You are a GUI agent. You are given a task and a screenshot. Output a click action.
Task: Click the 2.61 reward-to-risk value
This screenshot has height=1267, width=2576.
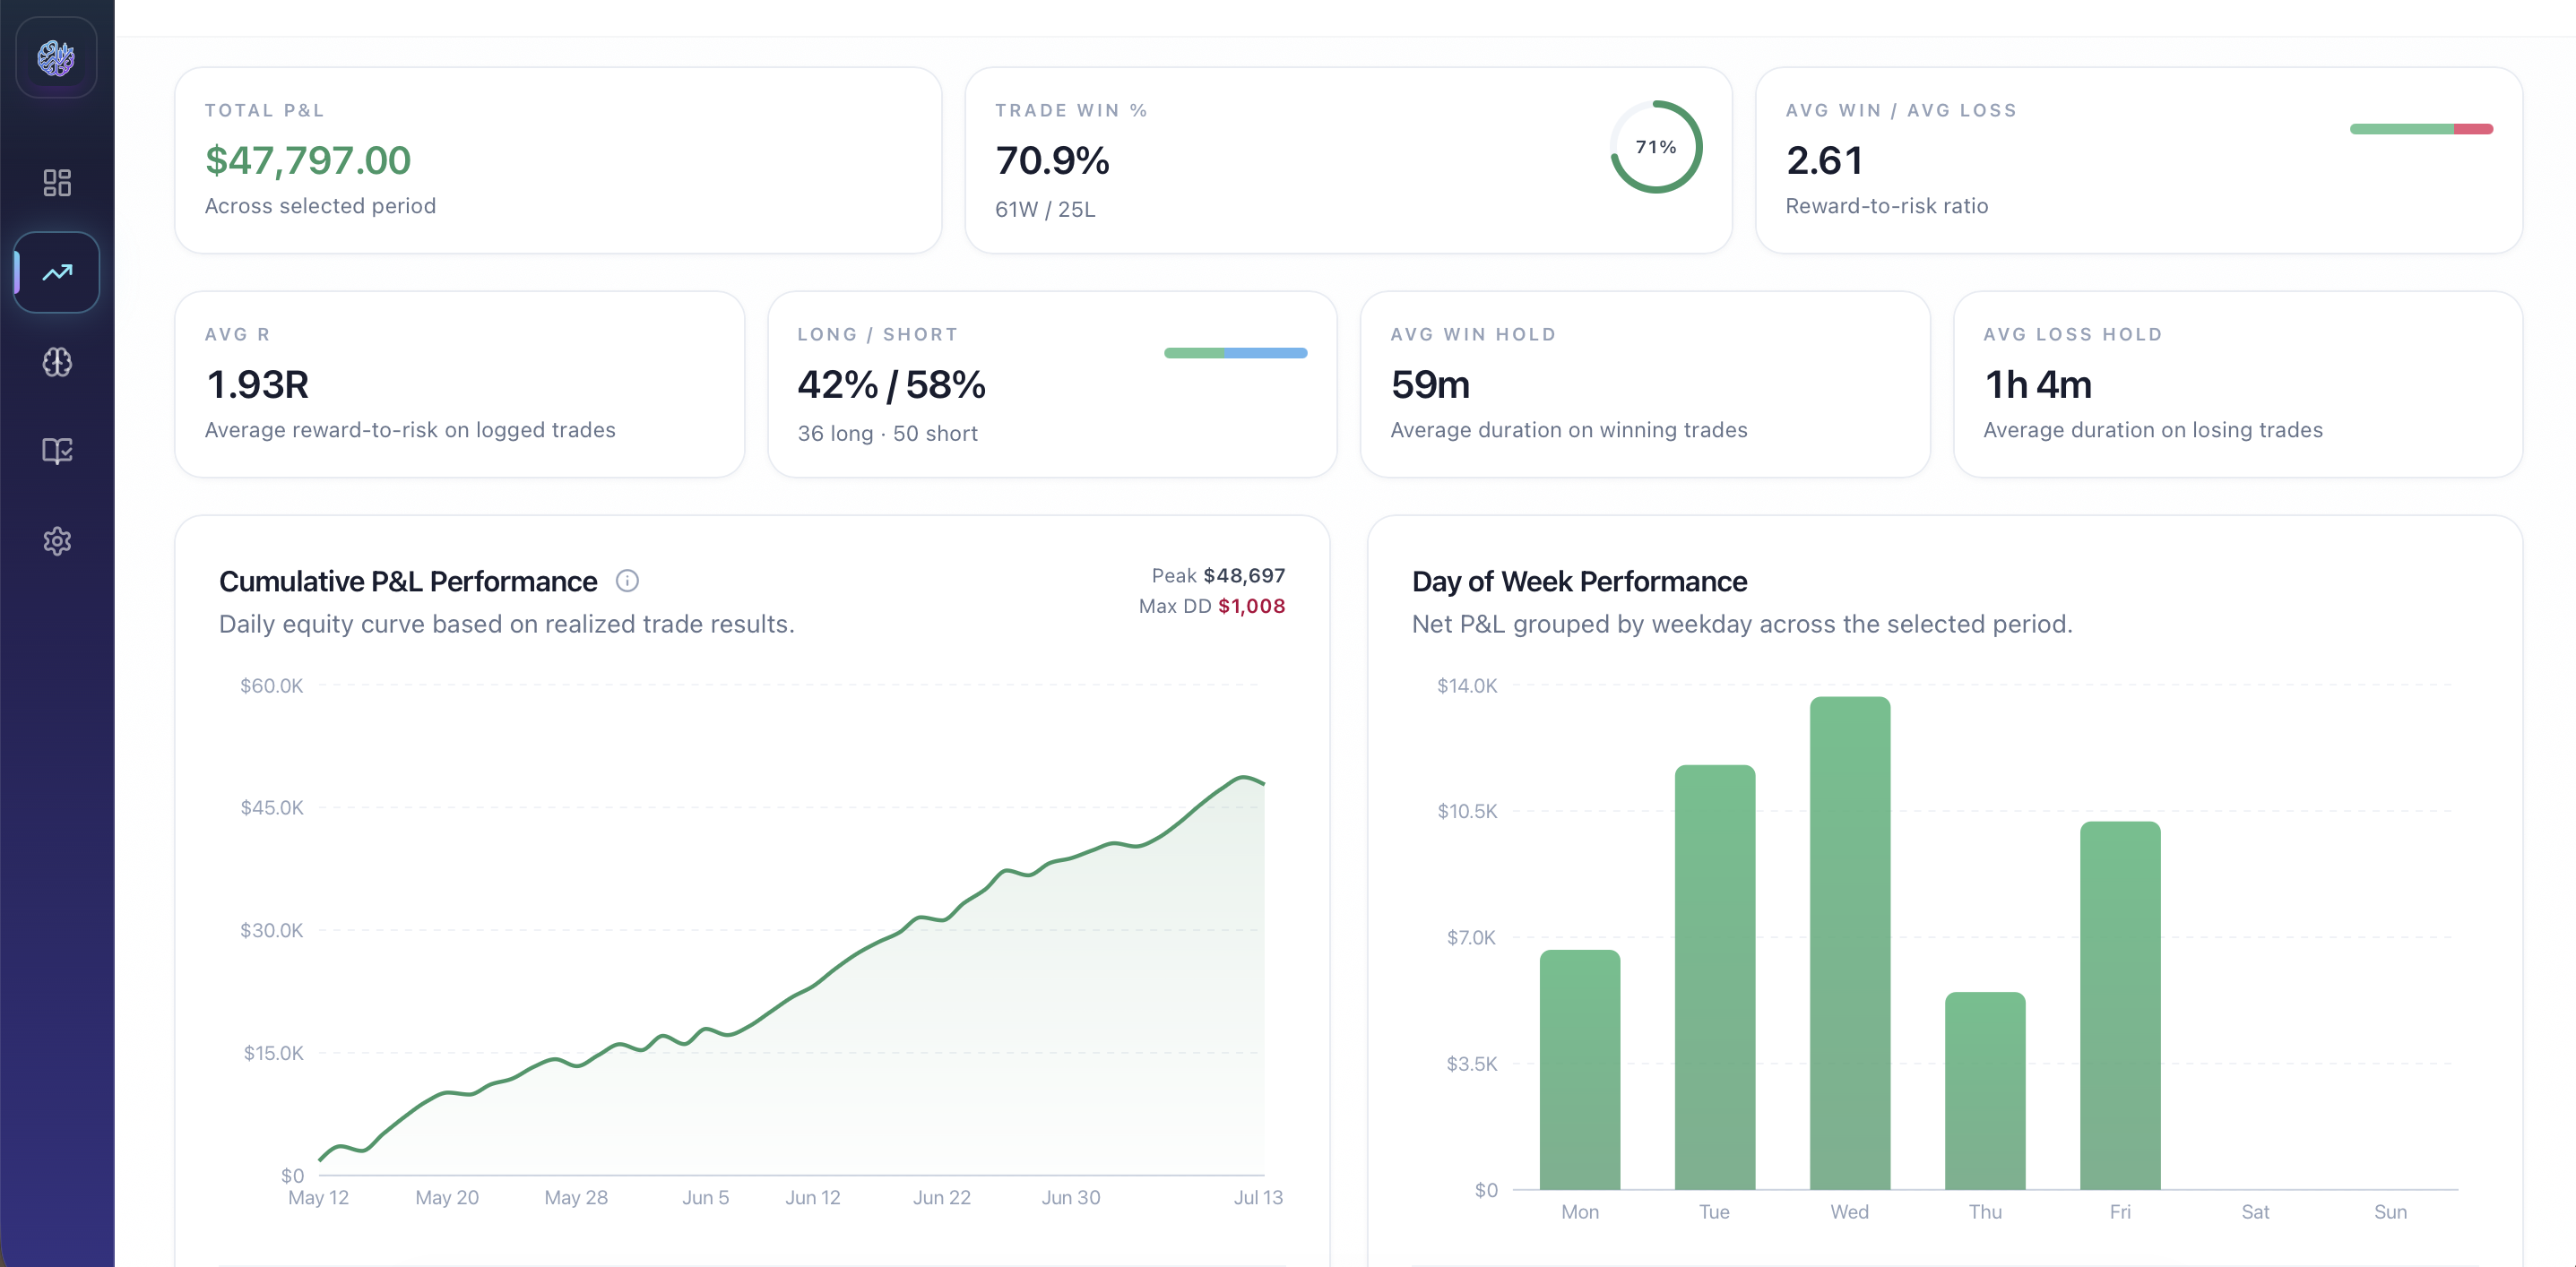point(1824,160)
